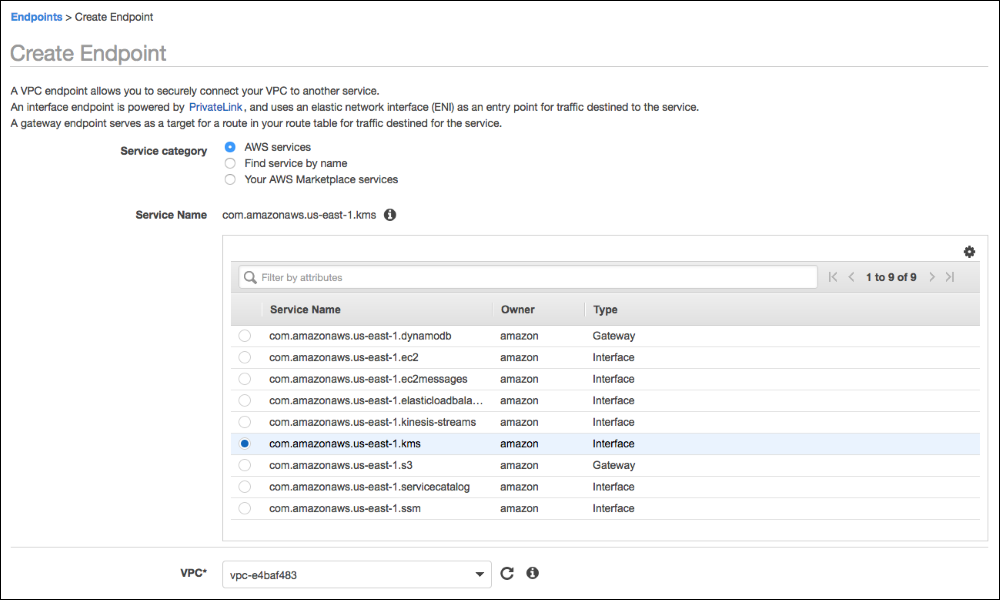Click the info icon beside the VPC selector
Screen dimensions: 1000x600
tap(532, 573)
